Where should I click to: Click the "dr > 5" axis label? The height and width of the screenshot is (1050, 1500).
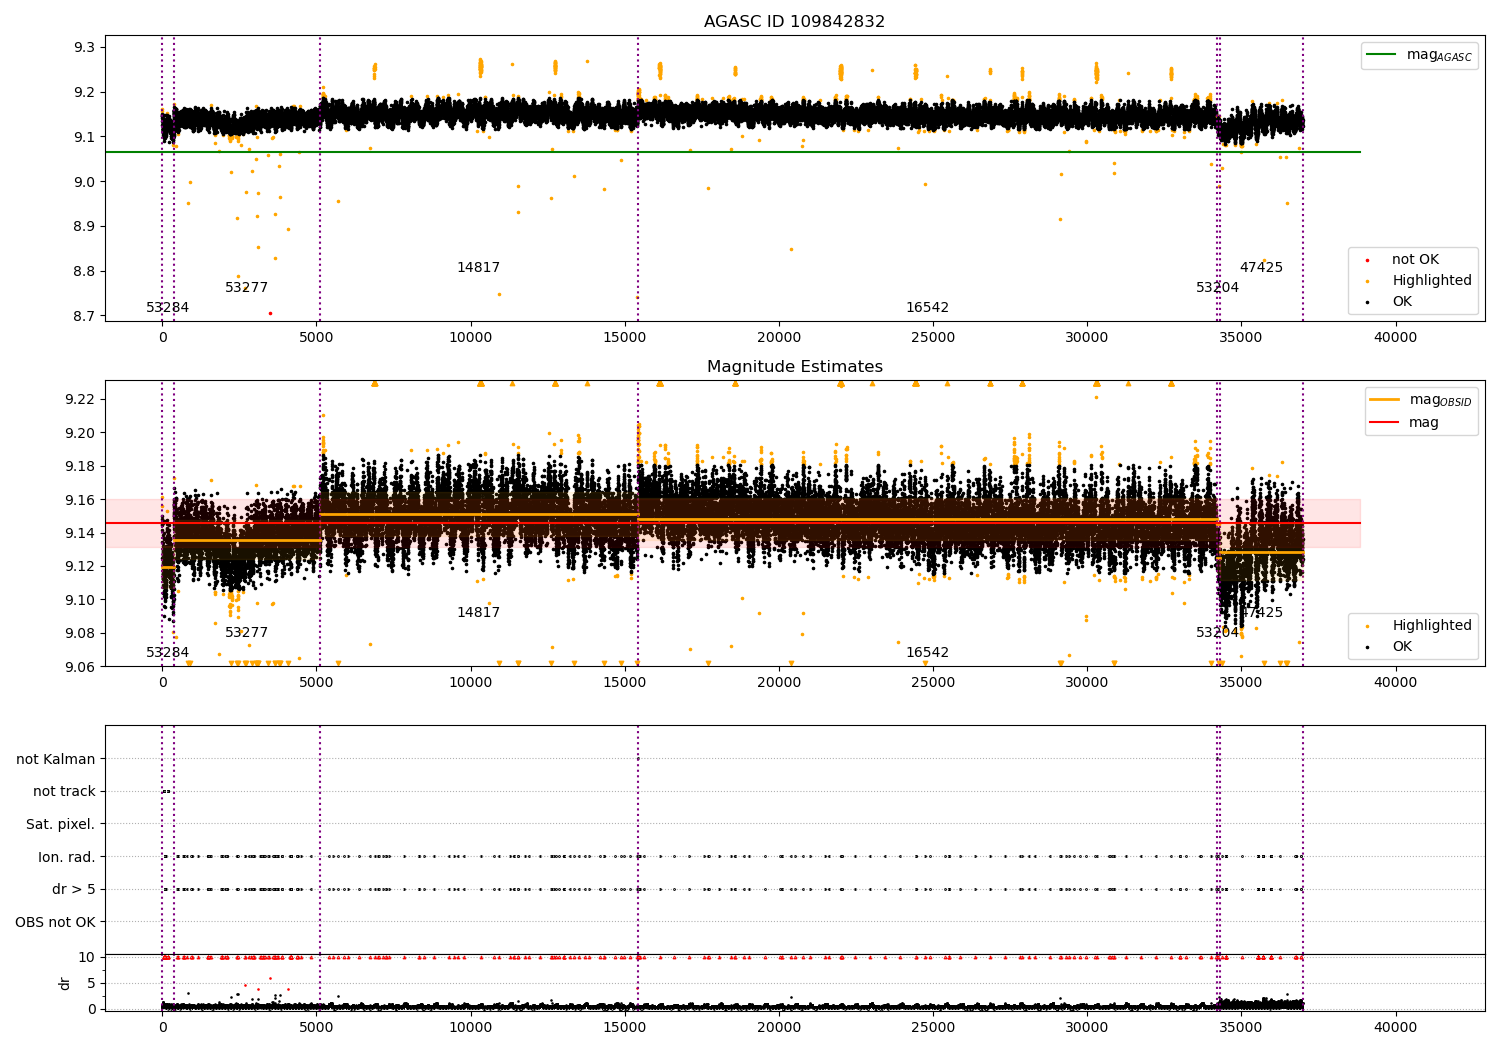tap(74, 889)
